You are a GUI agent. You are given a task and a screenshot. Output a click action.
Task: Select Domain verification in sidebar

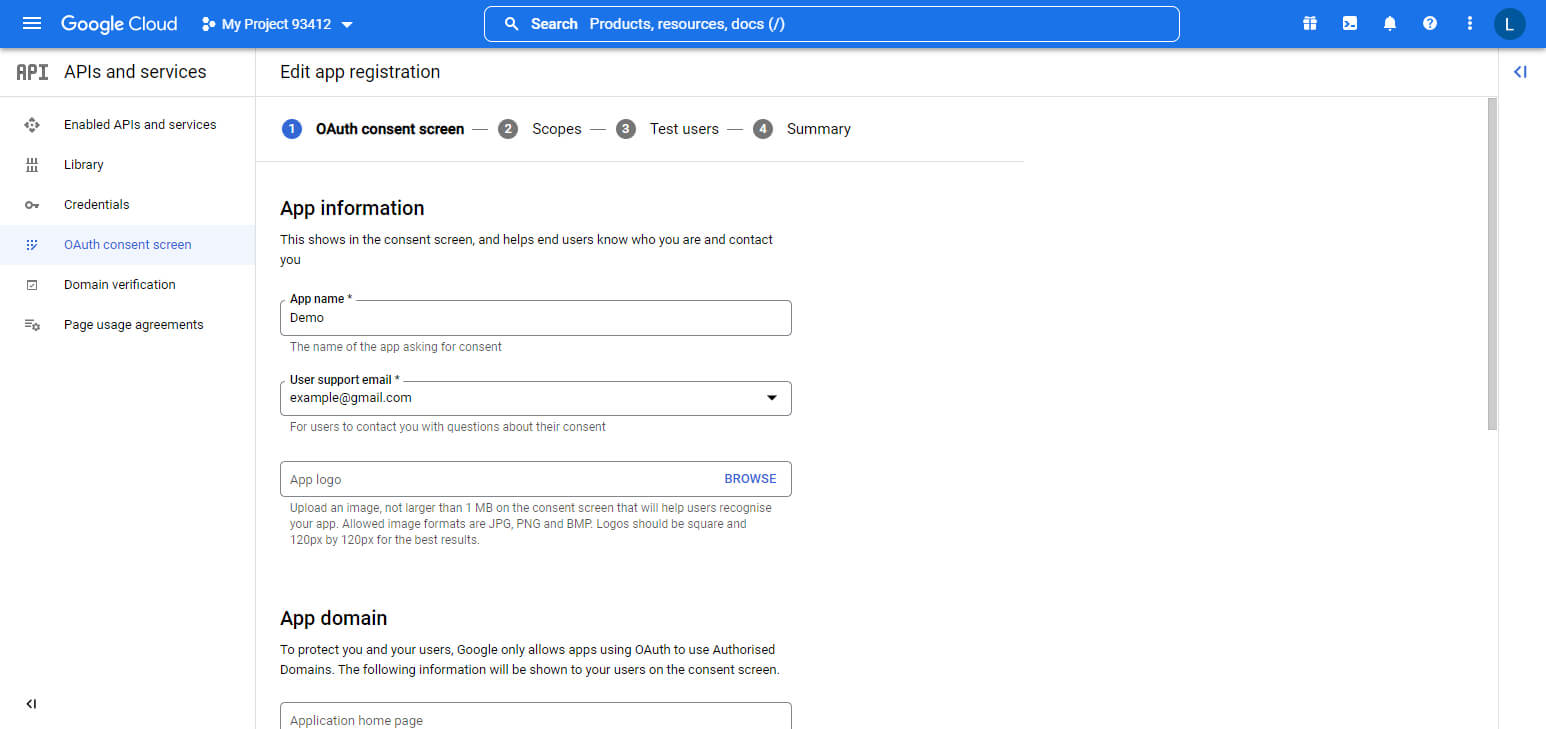click(x=120, y=285)
